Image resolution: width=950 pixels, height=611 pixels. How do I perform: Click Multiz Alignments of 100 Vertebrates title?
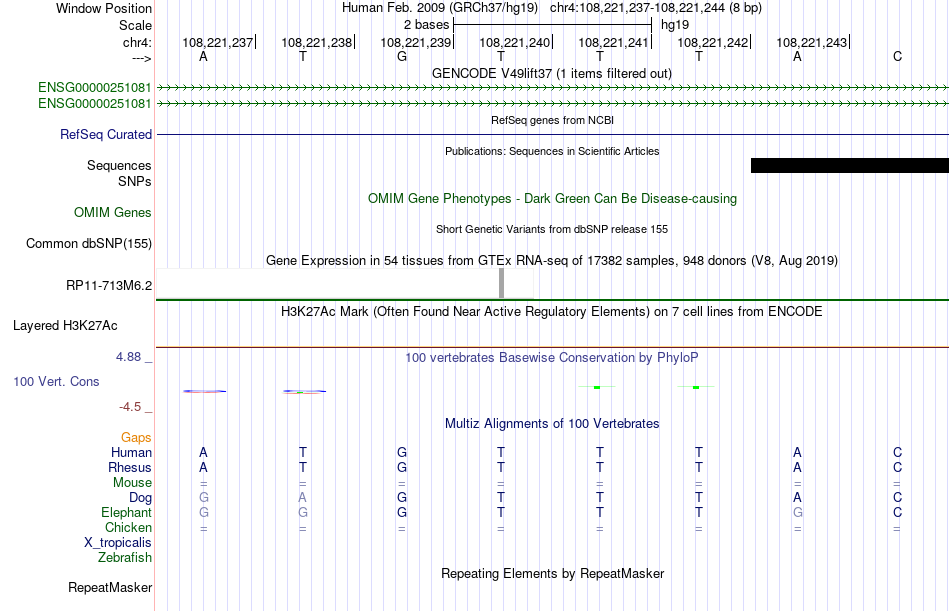coord(552,424)
